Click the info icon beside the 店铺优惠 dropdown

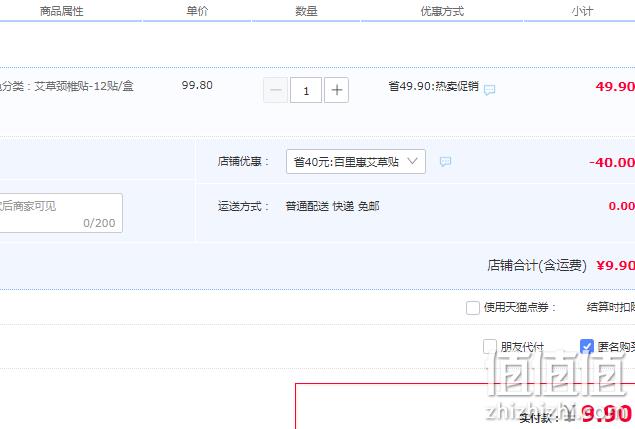[x=445, y=162]
